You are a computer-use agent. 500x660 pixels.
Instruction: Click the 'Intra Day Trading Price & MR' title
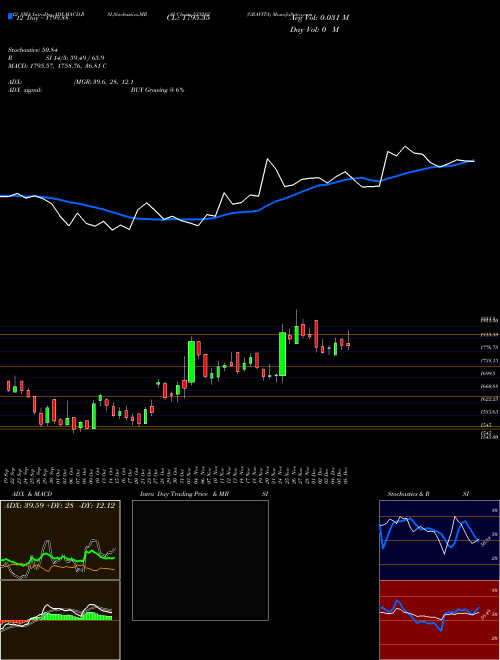pos(184,494)
